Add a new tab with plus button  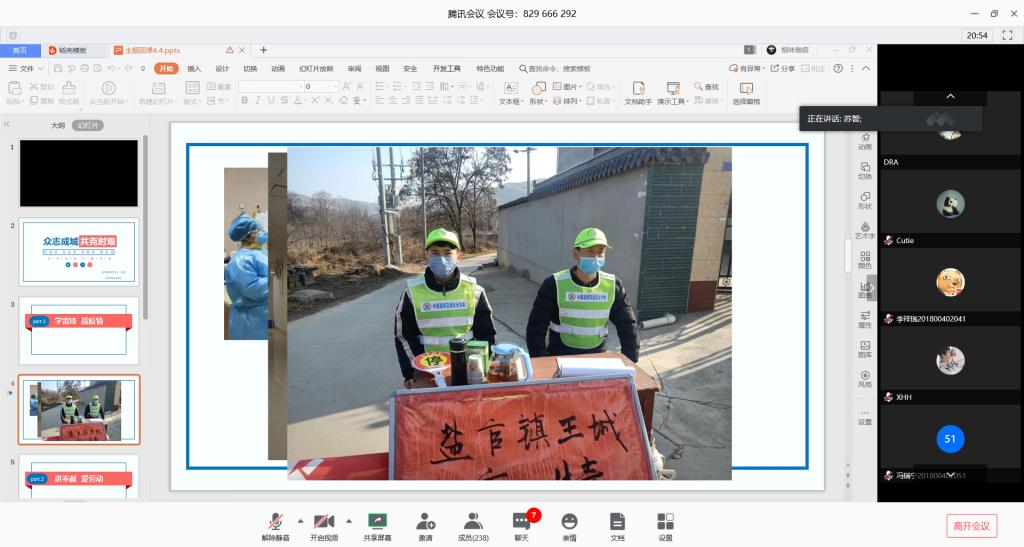pos(264,50)
